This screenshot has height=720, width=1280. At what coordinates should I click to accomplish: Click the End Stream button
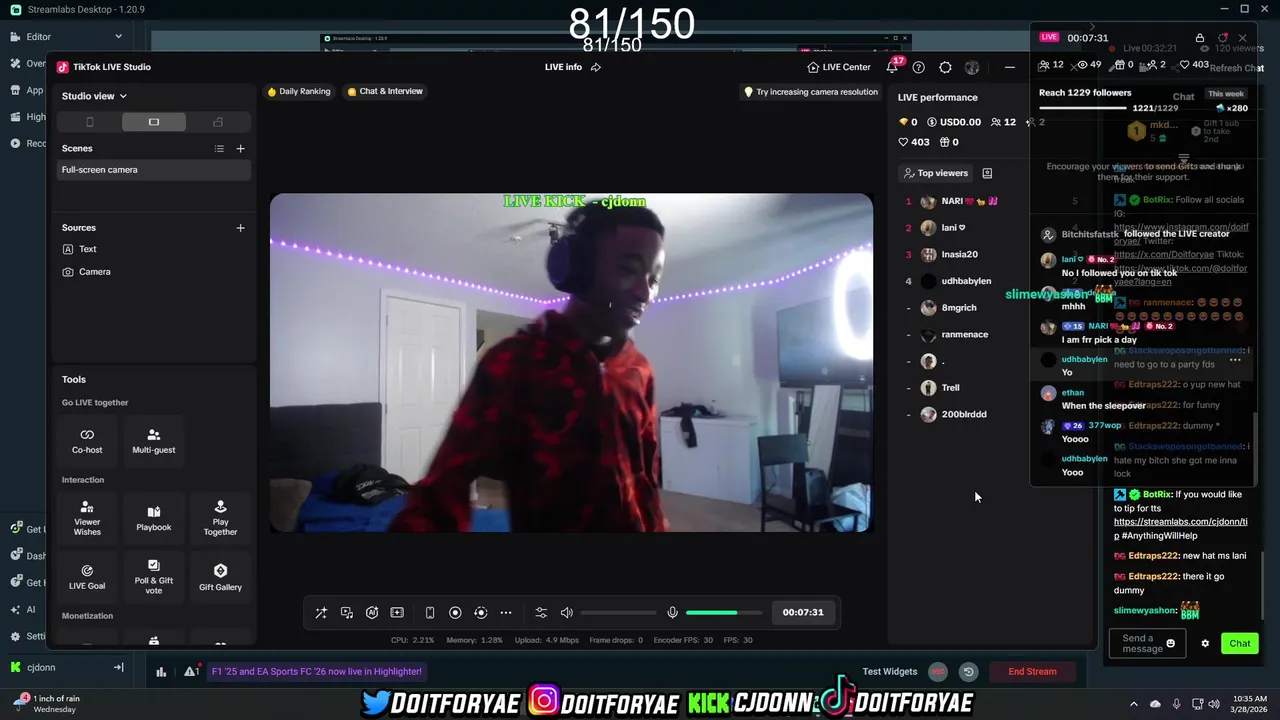click(1032, 672)
